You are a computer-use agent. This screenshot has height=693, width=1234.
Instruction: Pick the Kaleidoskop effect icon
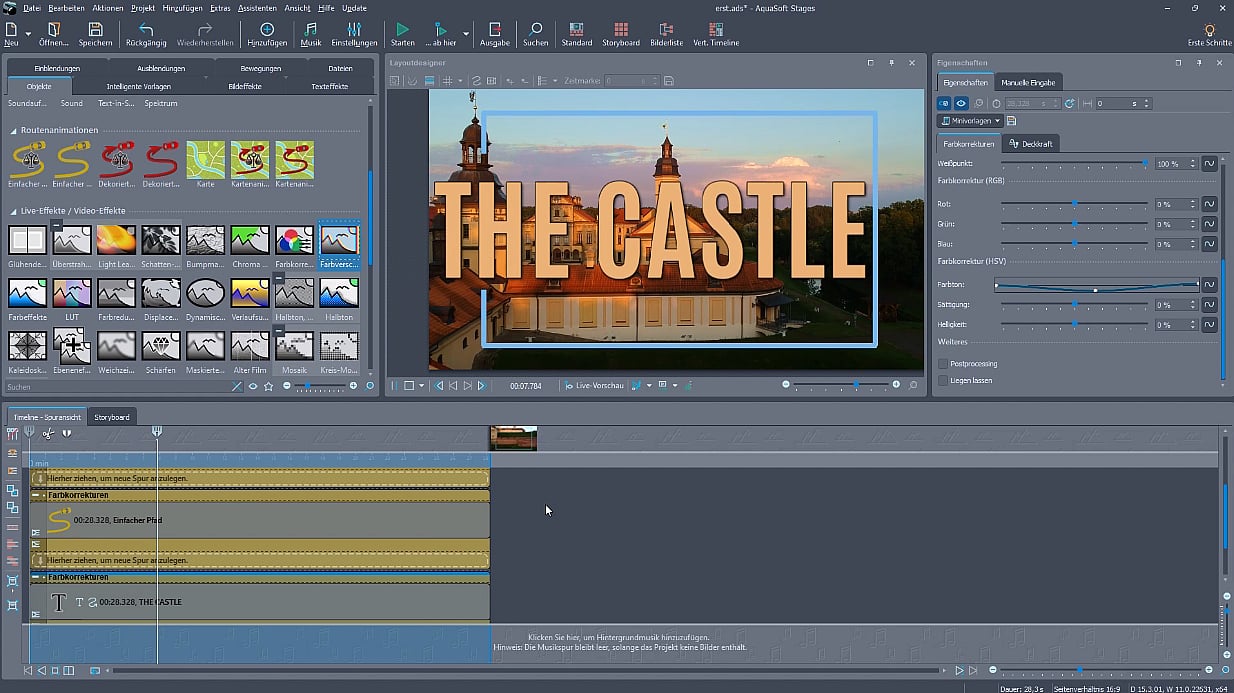(27, 346)
